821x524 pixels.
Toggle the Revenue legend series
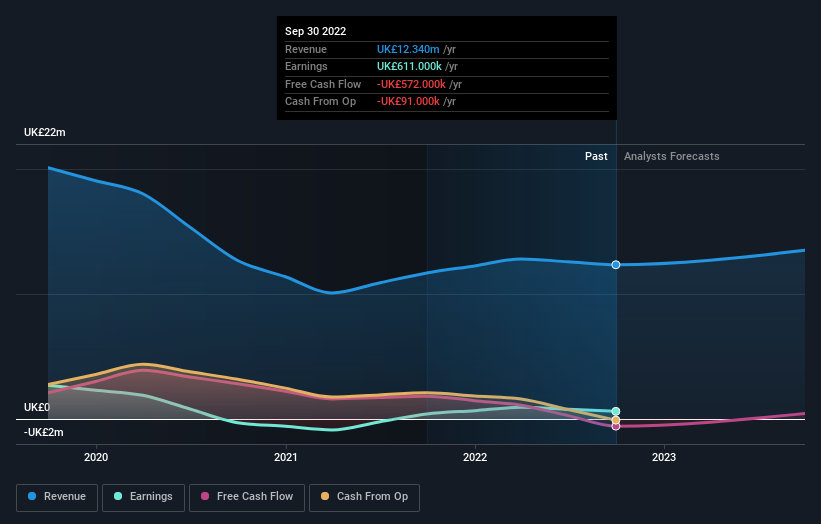tap(57, 497)
